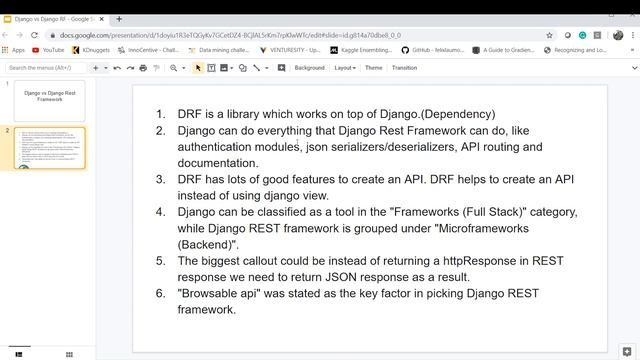
Task: Click the Background button
Action: tap(309, 68)
